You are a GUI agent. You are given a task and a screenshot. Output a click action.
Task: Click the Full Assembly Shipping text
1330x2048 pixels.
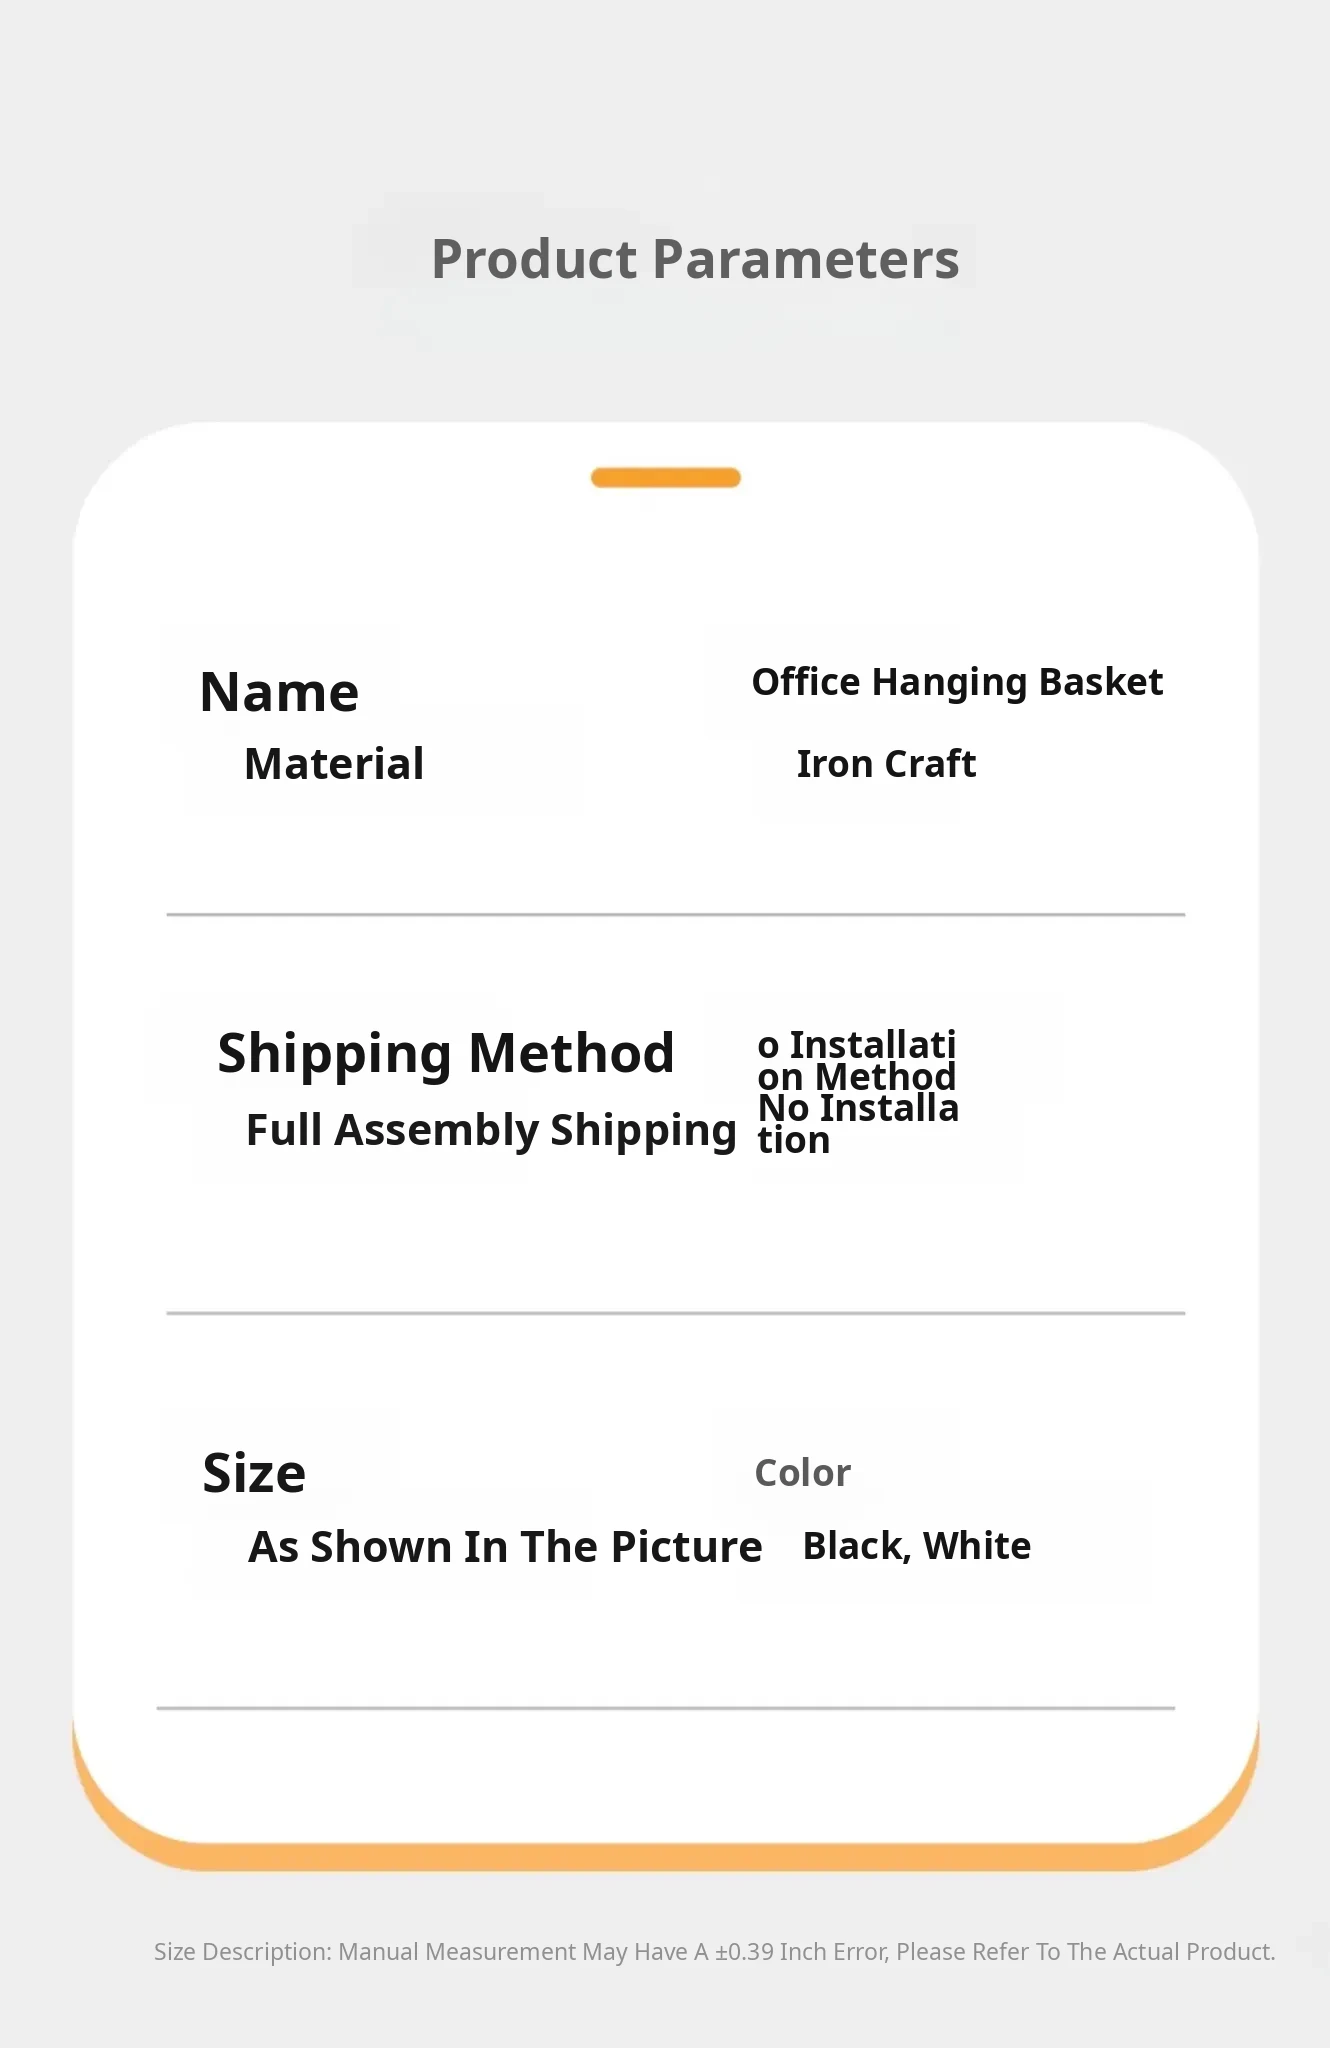[491, 1130]
